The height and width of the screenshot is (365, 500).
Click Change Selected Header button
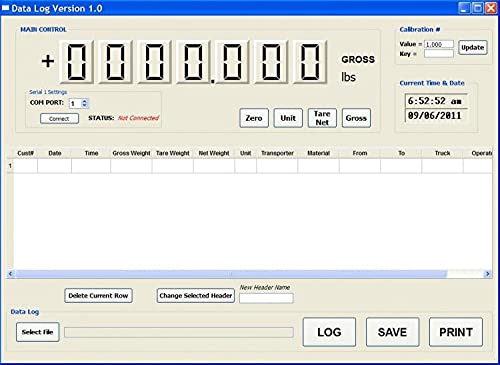point(196,296)
